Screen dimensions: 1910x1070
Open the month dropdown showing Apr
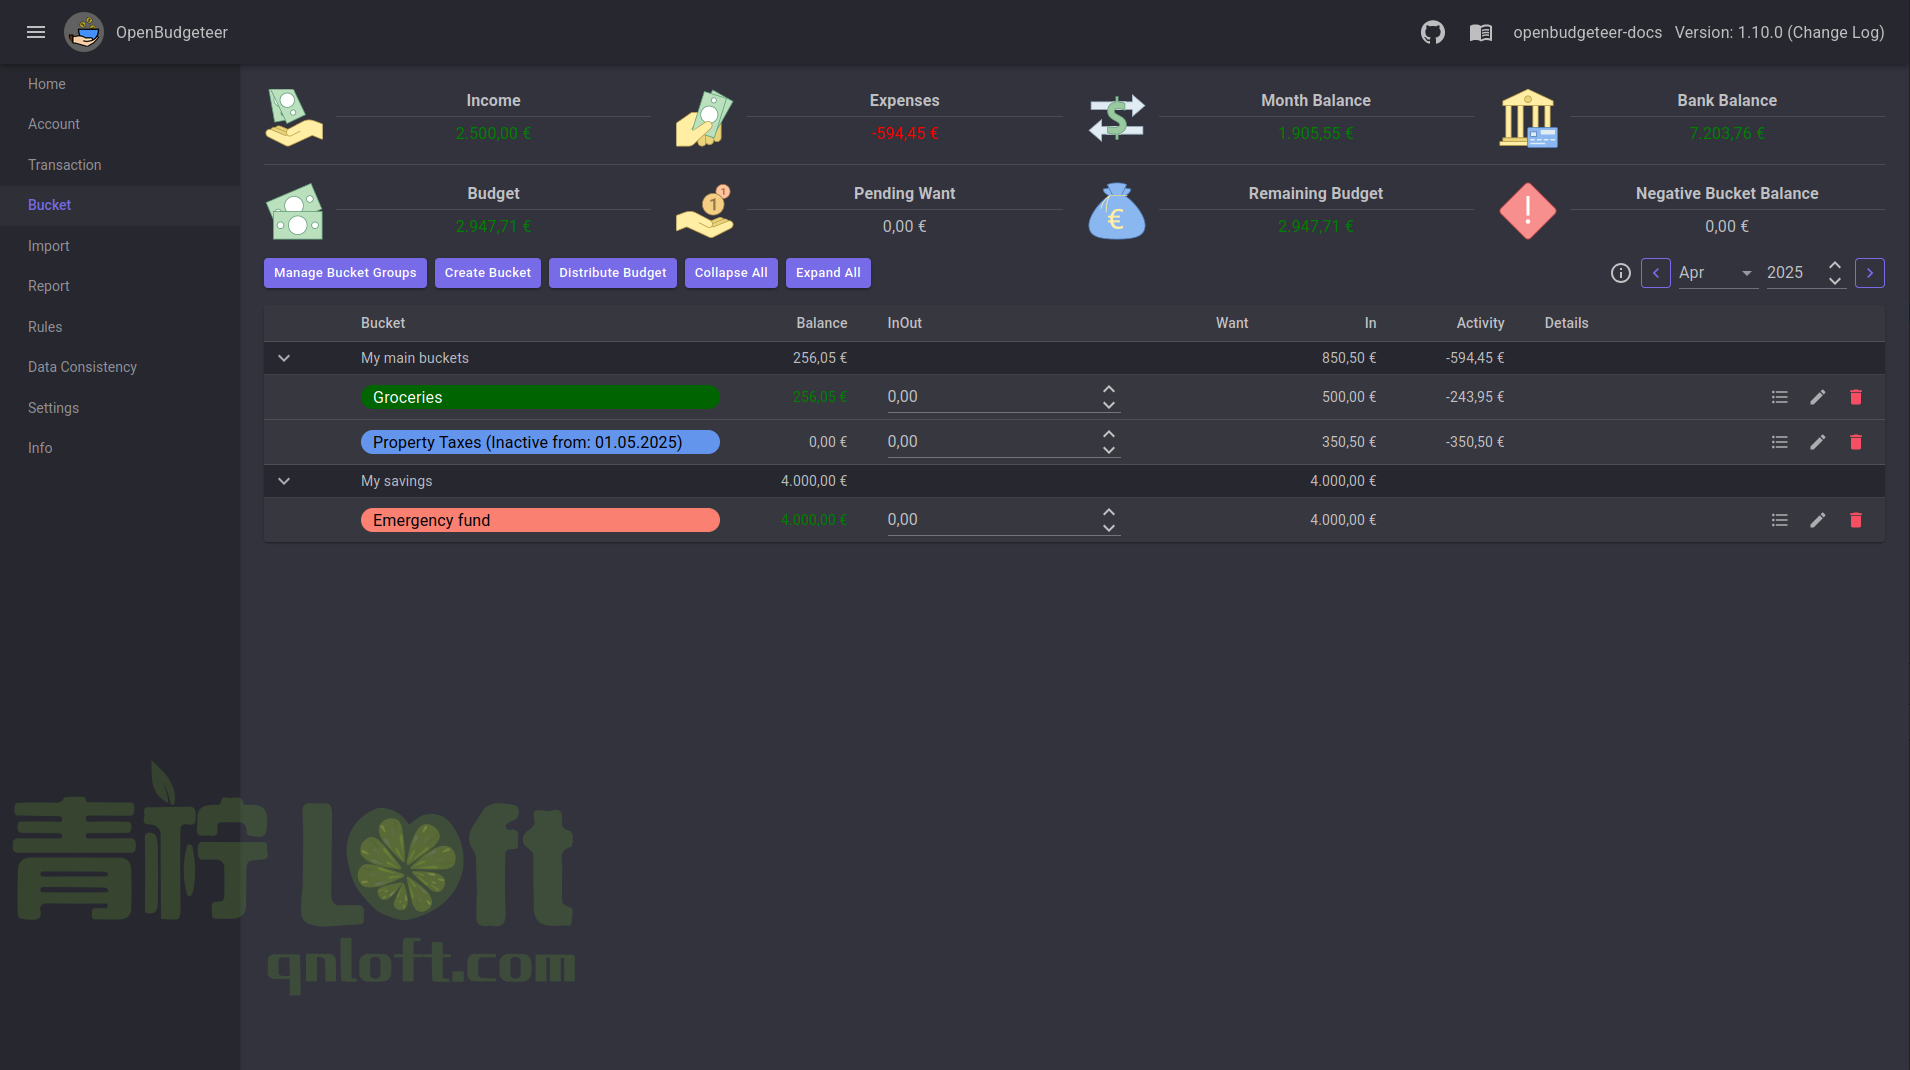pyautogui.click(x=1716, y=273)
